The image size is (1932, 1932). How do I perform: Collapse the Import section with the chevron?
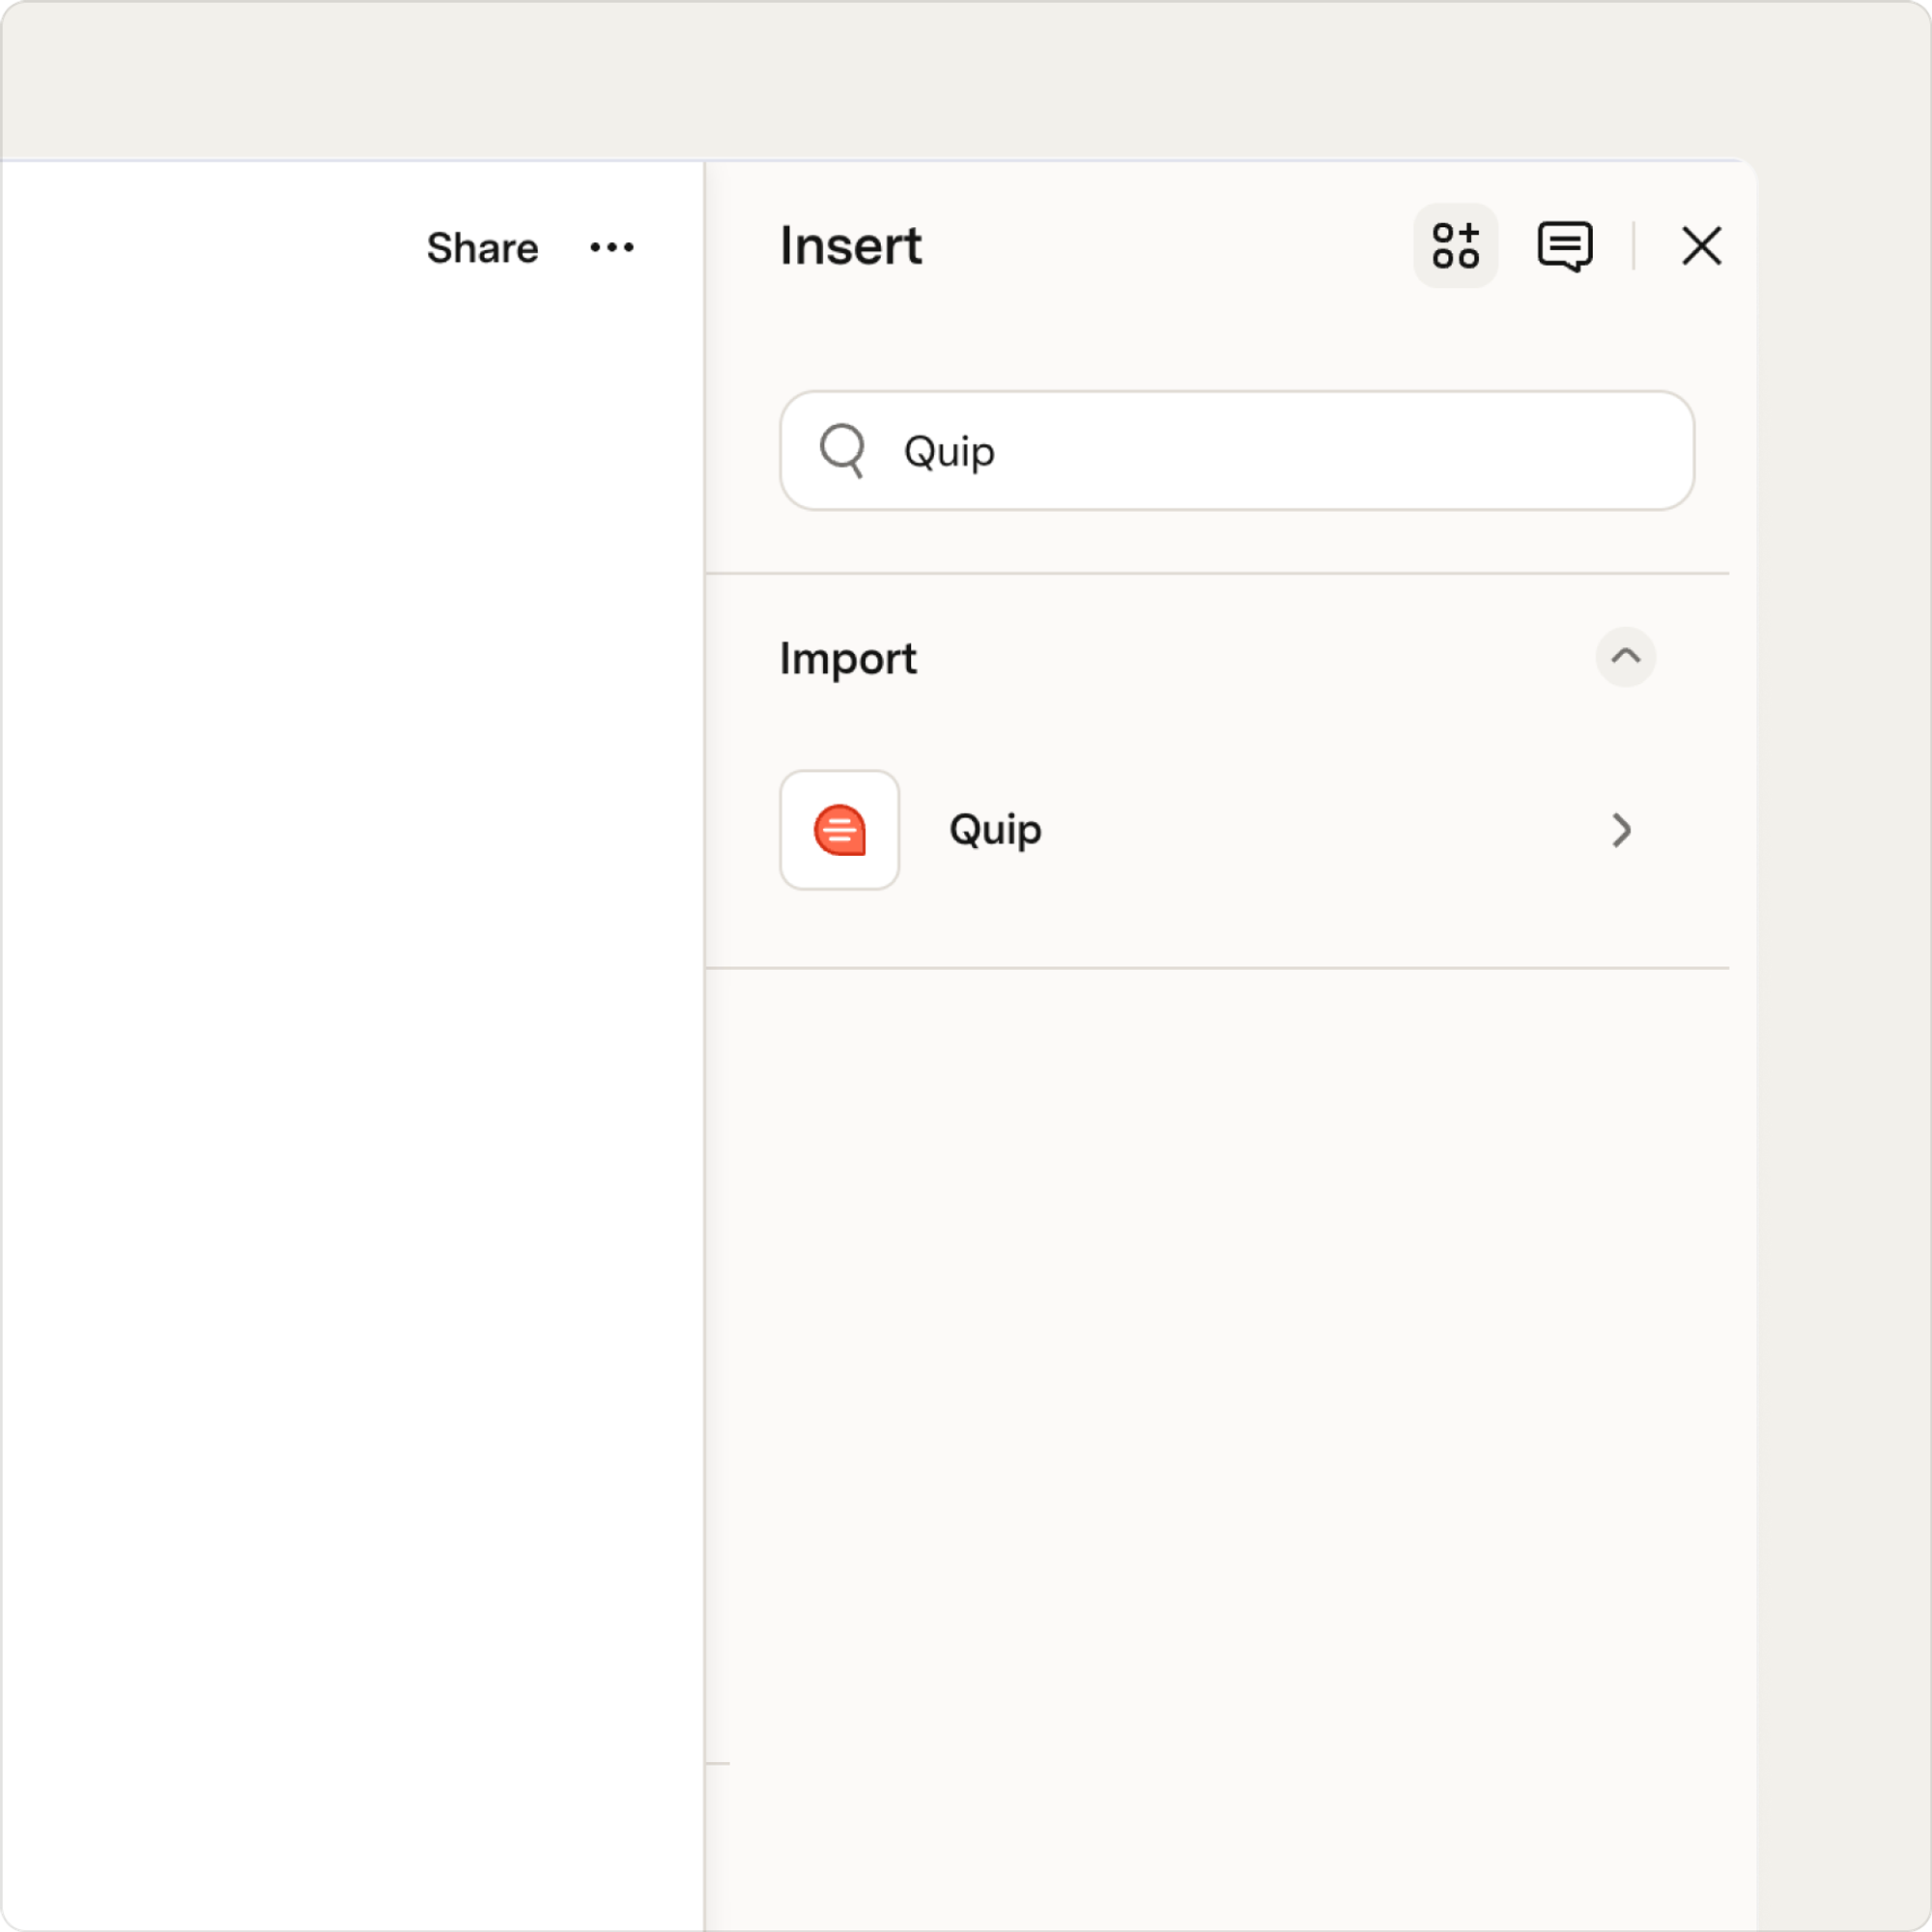[1626, 657]
